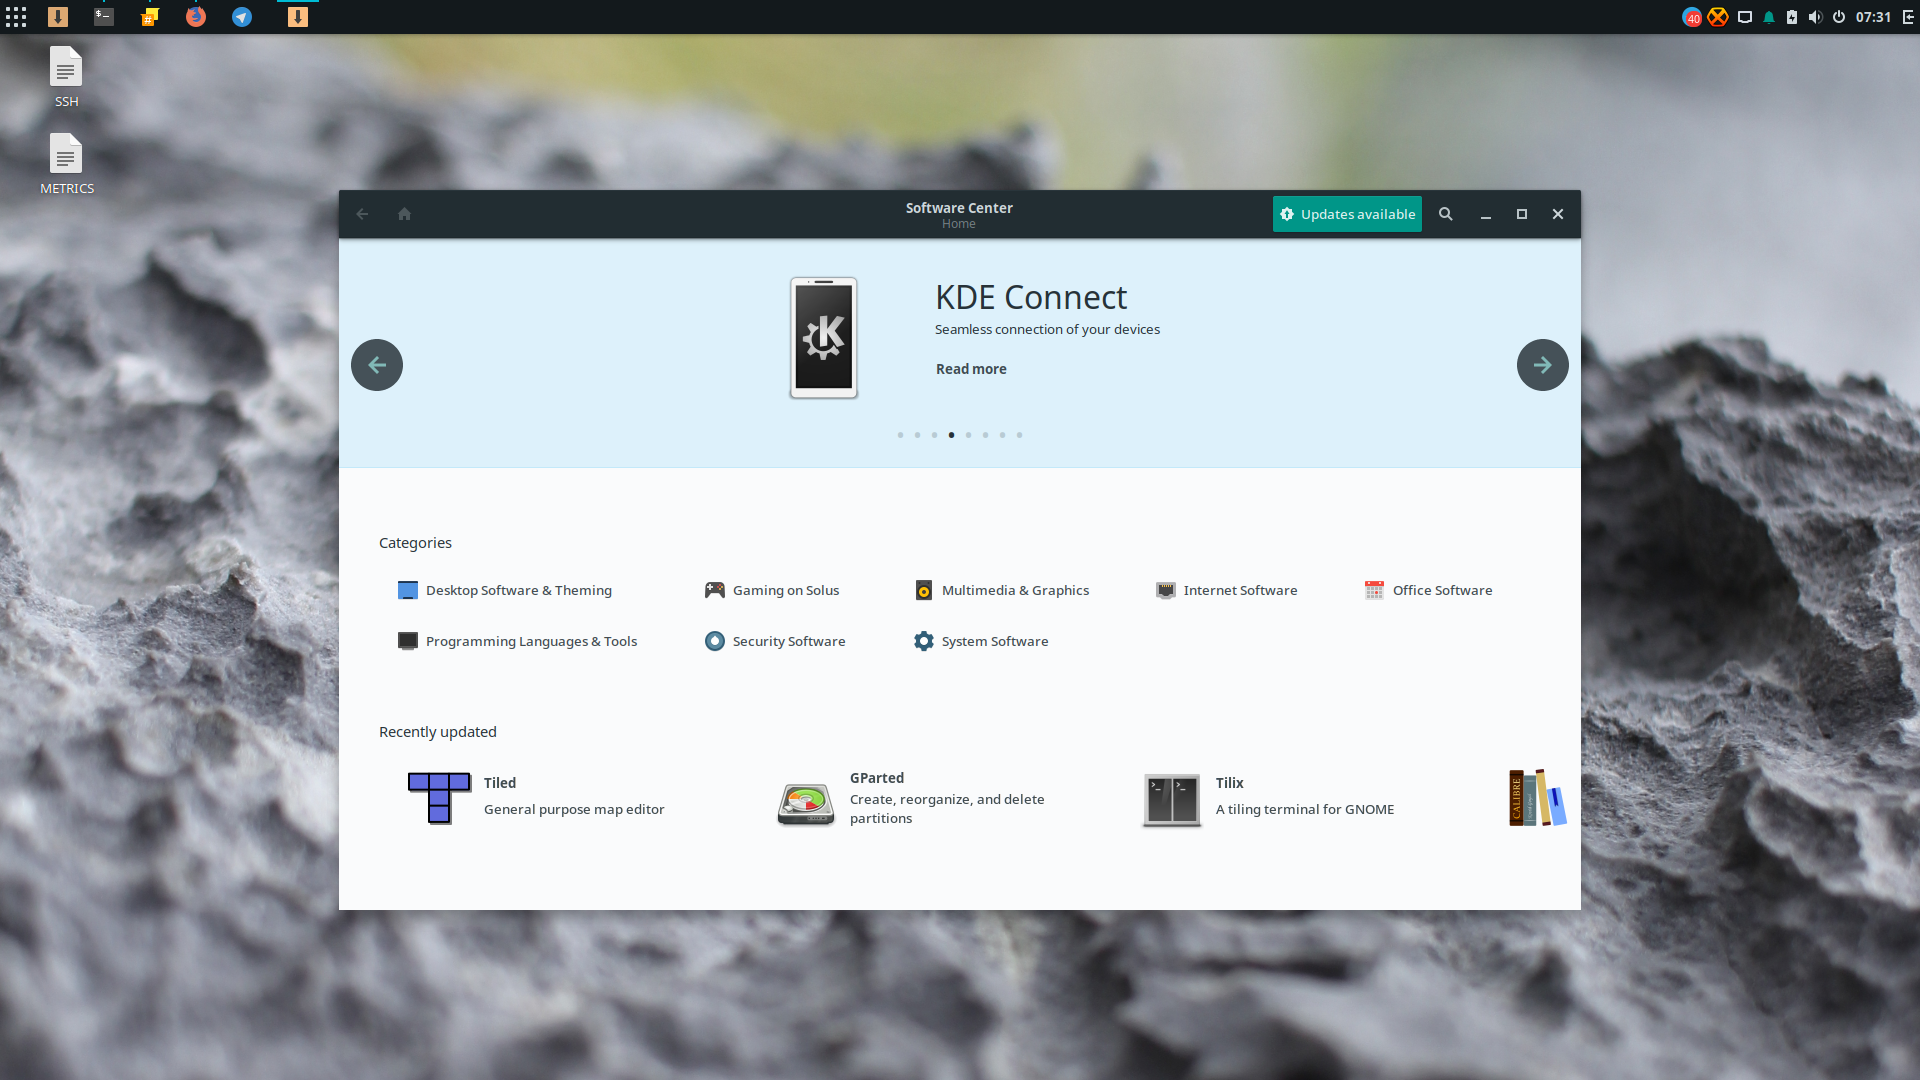
Task: Follow the Read more link
Action: tap(971, 369)
